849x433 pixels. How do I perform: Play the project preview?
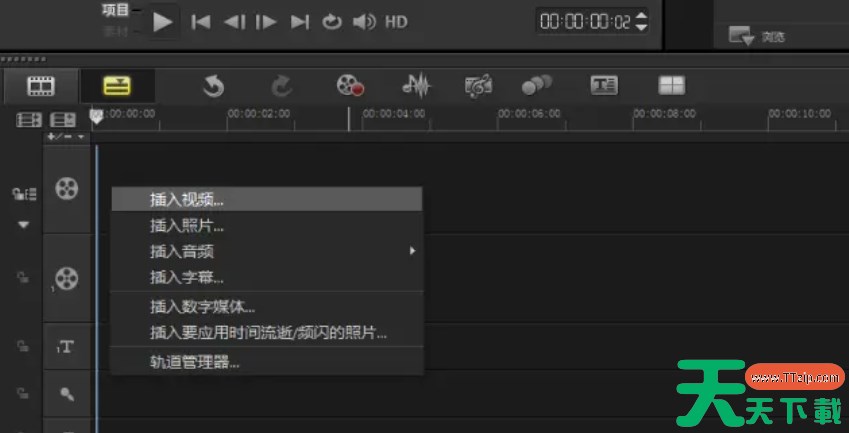click(162, 22)
